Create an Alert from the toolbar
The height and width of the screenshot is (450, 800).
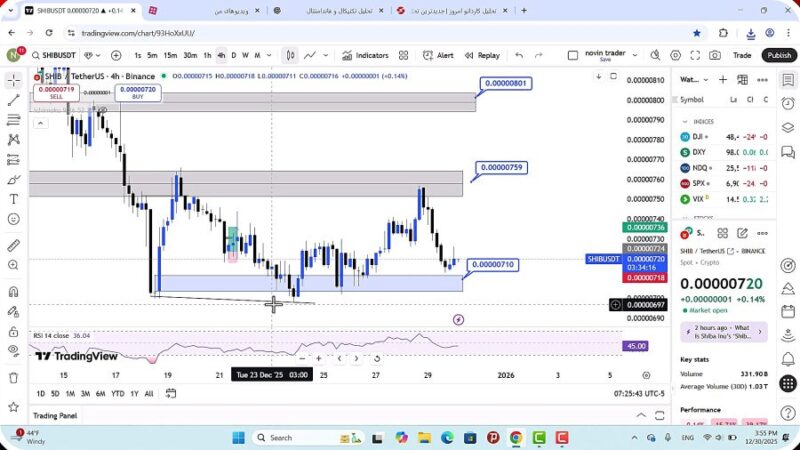pos(438,56)
